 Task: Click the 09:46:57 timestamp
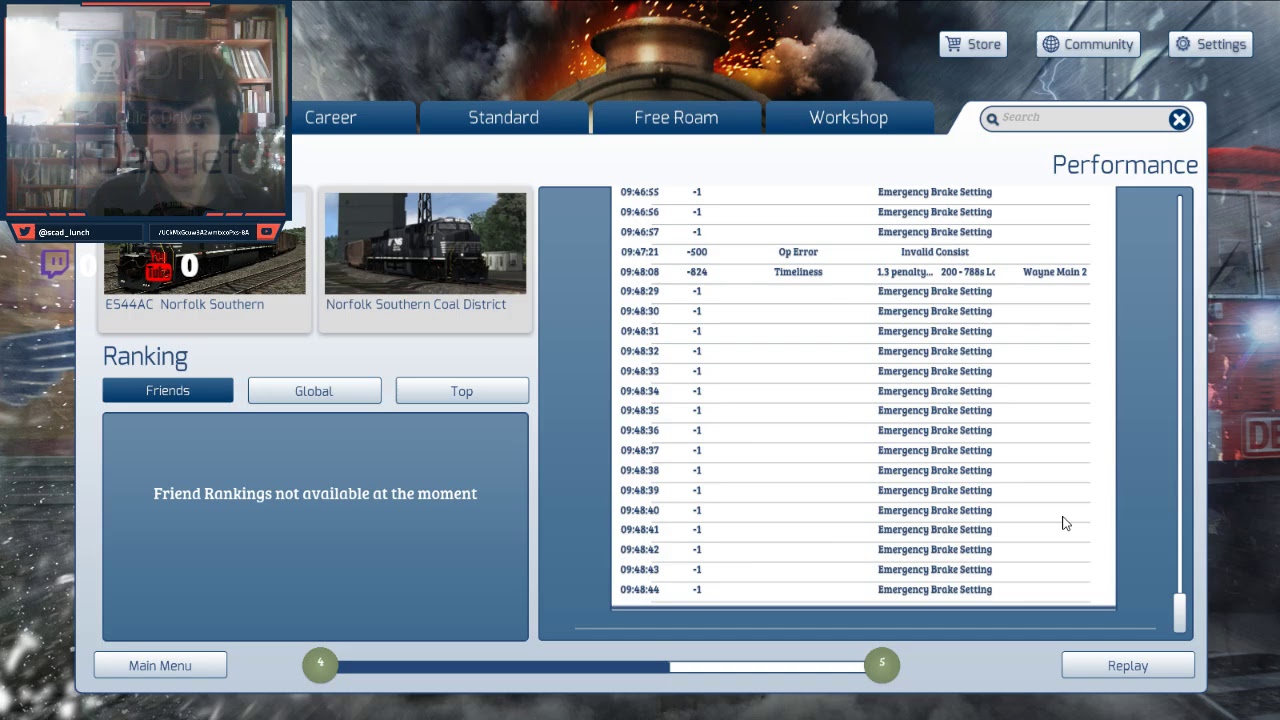point(639,232)
